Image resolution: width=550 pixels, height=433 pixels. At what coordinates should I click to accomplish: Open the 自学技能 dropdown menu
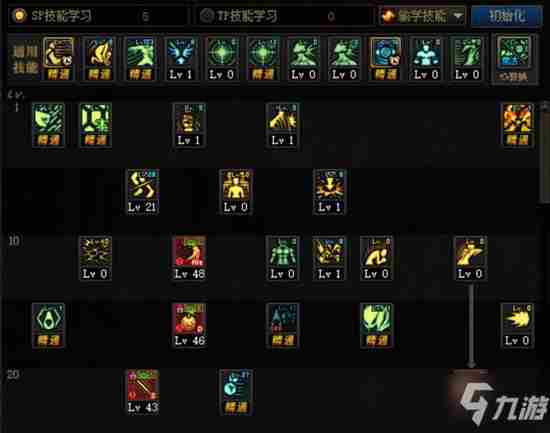pos(422,16)
